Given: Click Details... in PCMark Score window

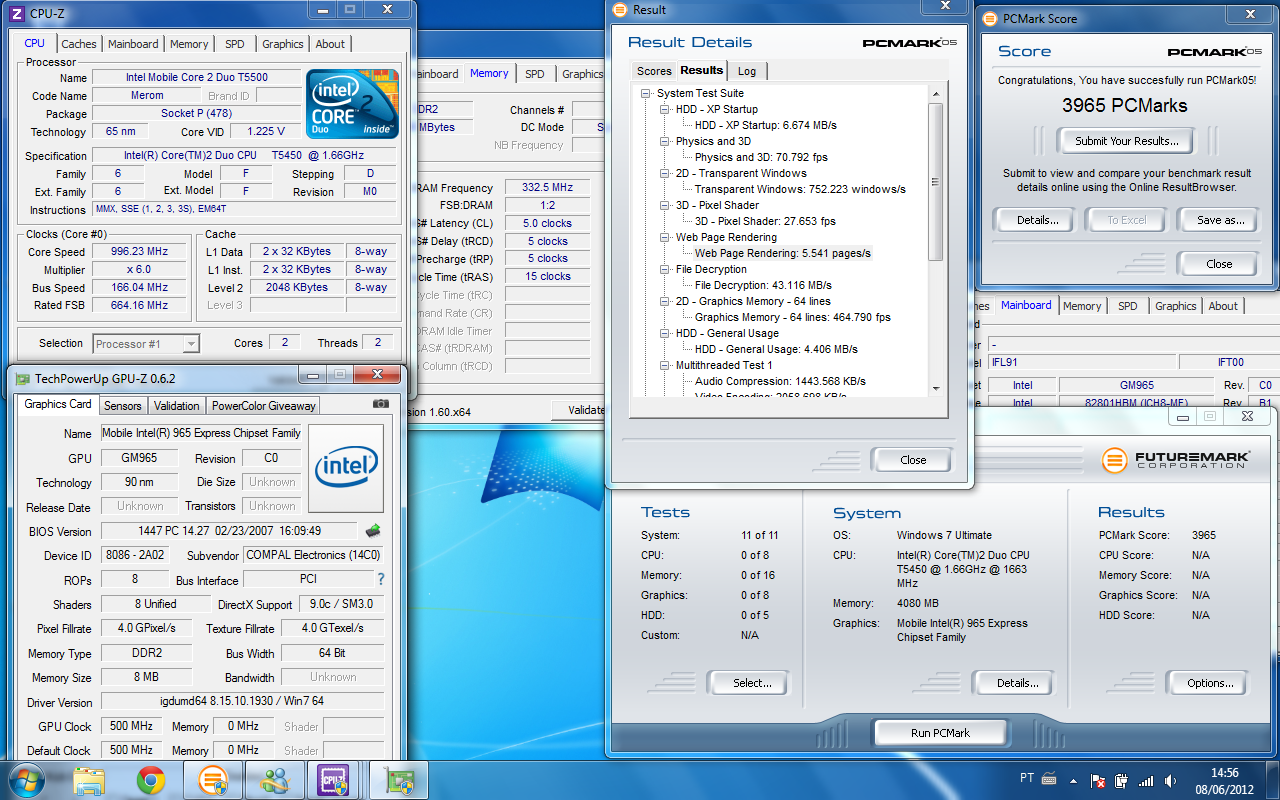Looking at the screenshot, I should 1037,220.
